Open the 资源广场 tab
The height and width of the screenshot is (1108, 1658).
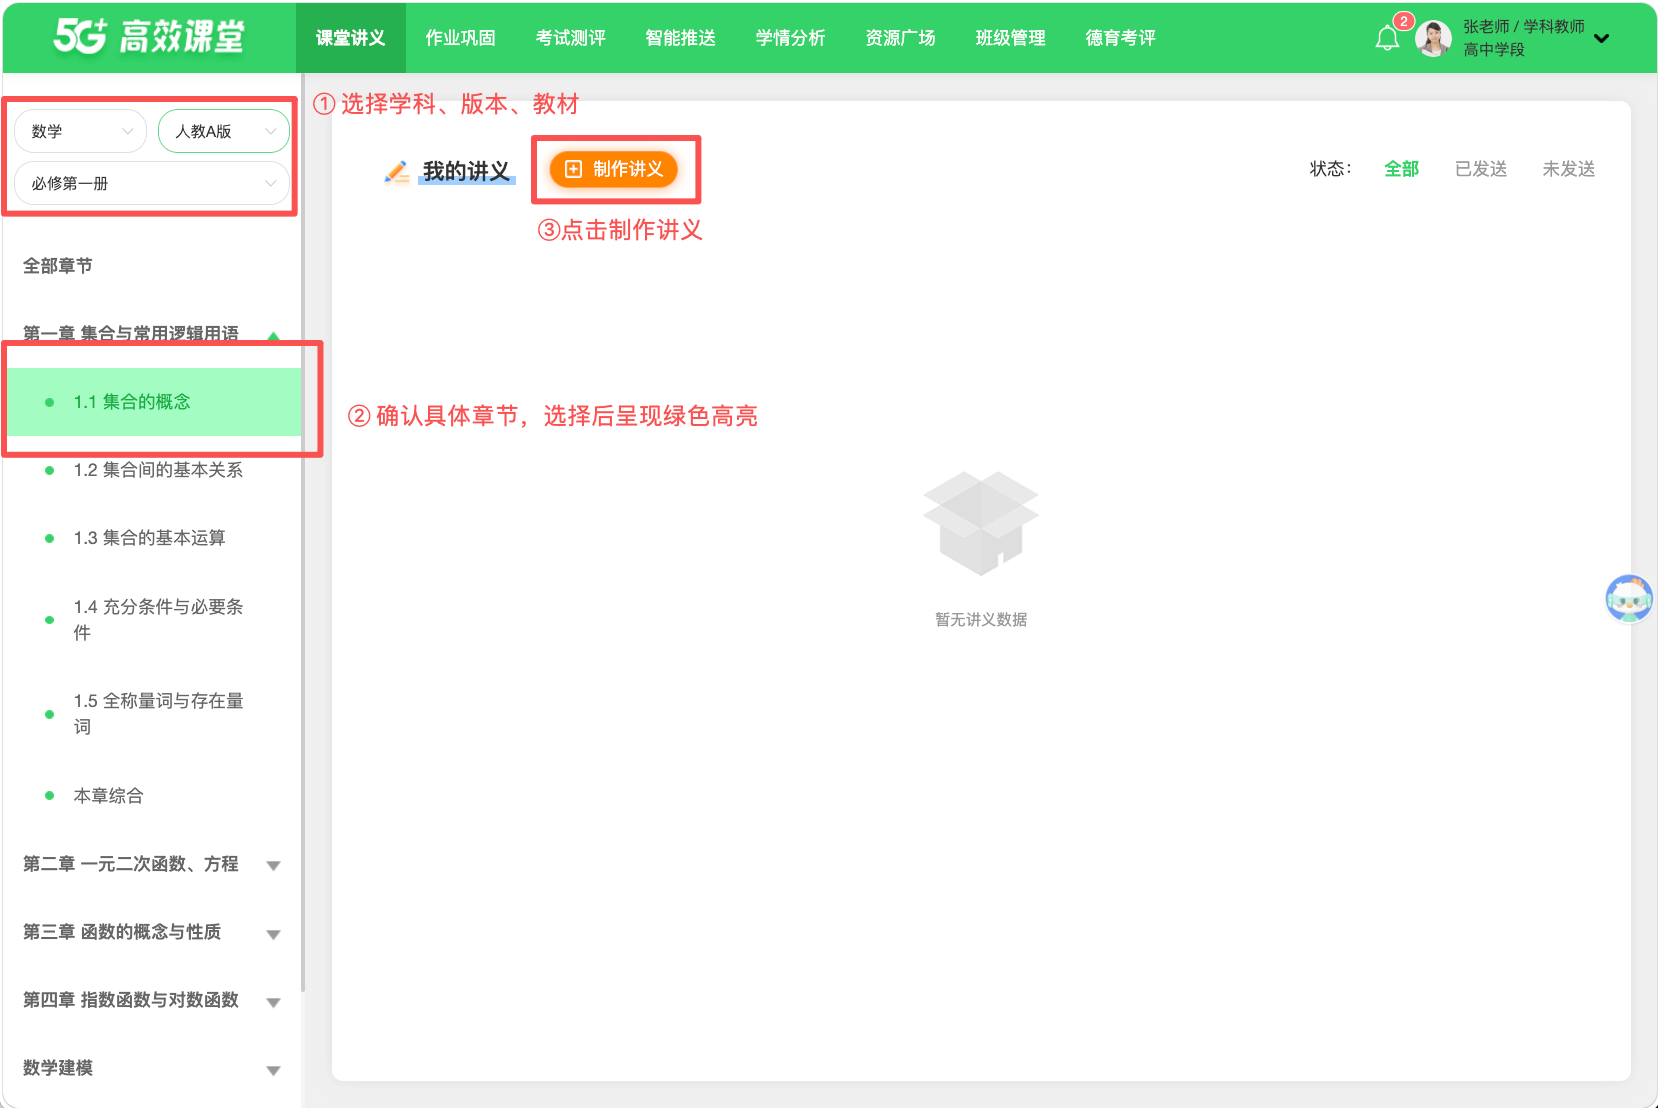[x=900, y=38]
